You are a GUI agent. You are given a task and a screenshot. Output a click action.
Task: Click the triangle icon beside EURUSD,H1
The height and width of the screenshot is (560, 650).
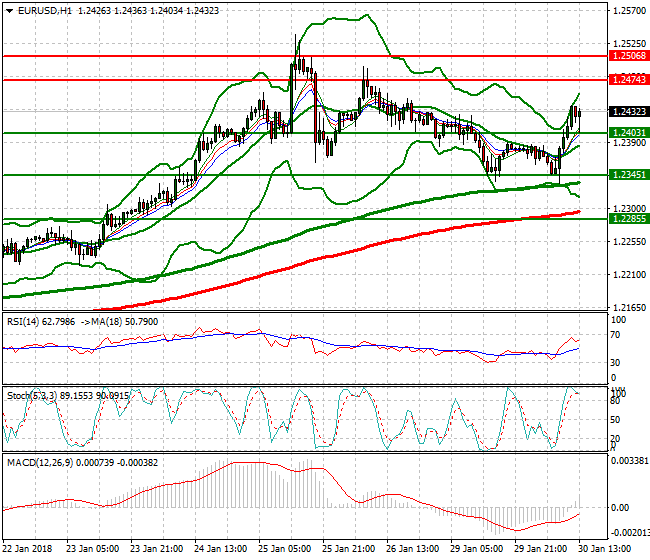click(x=7, y=10)
